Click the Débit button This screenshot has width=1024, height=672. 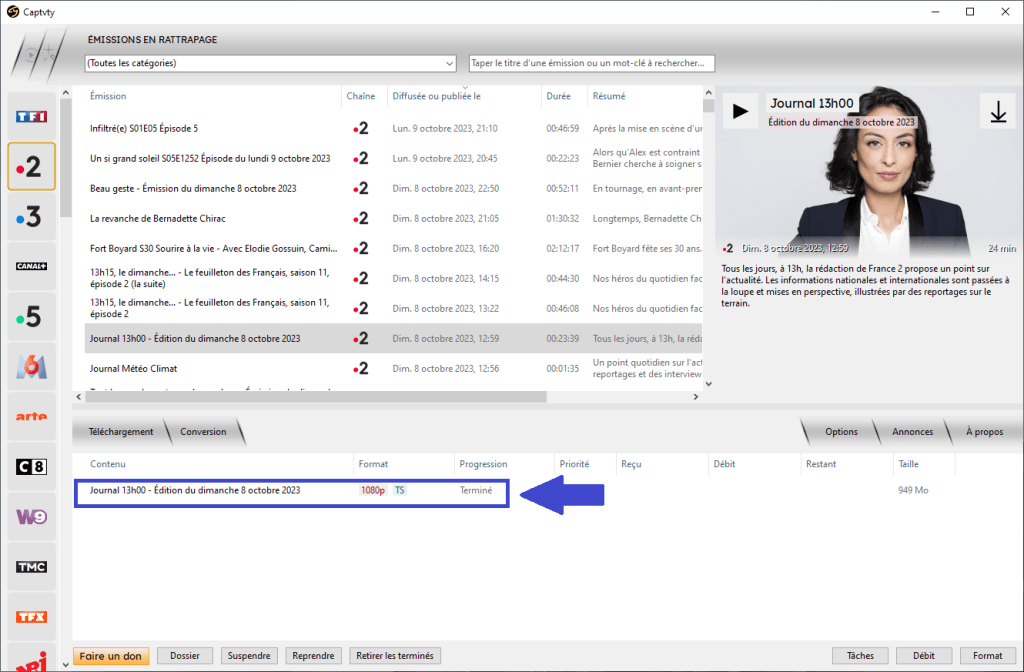tap(923, 656)
